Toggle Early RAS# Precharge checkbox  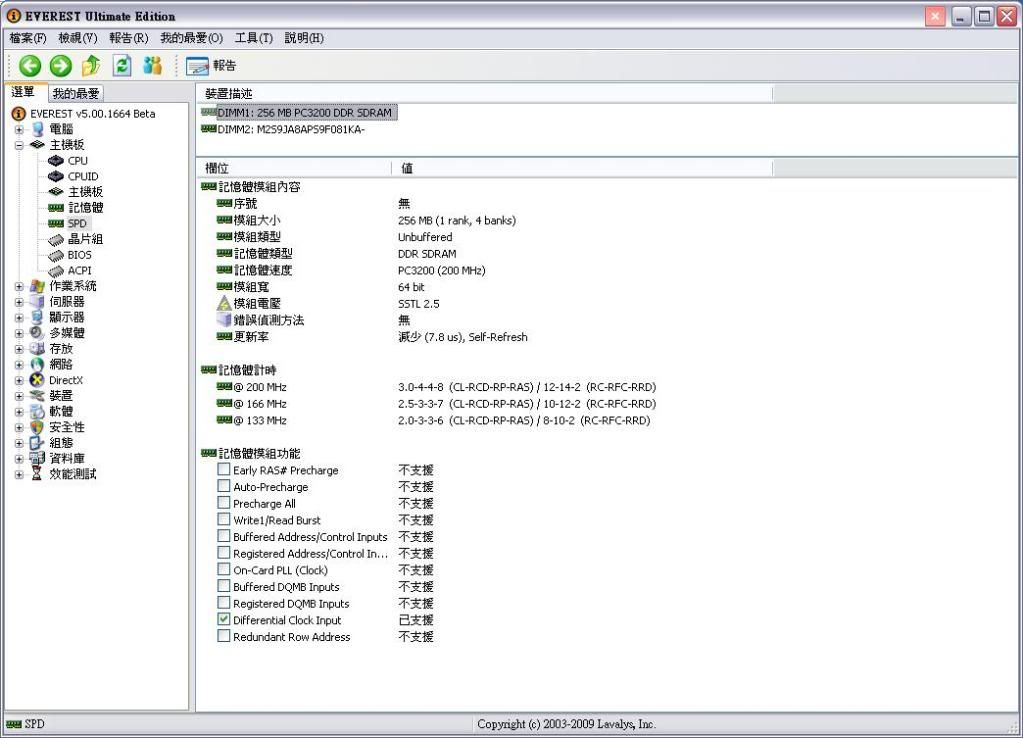click(224, 470)
